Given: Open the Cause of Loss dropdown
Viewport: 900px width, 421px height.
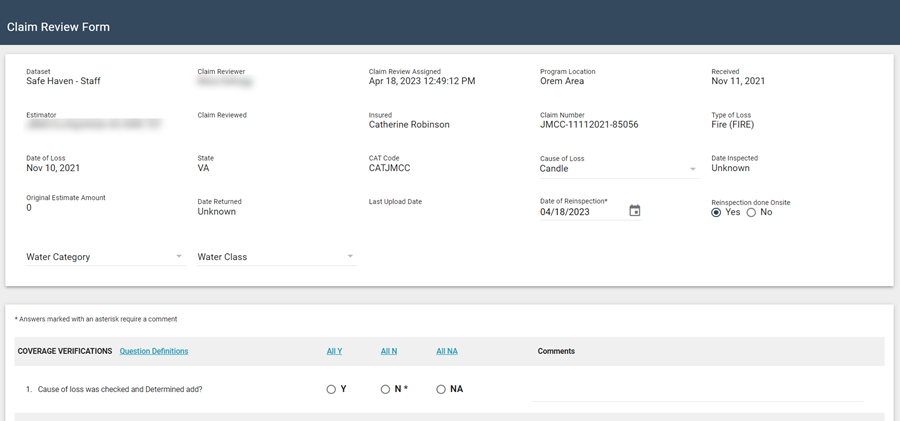Looking at the screenshot, I should coord(619,169).
